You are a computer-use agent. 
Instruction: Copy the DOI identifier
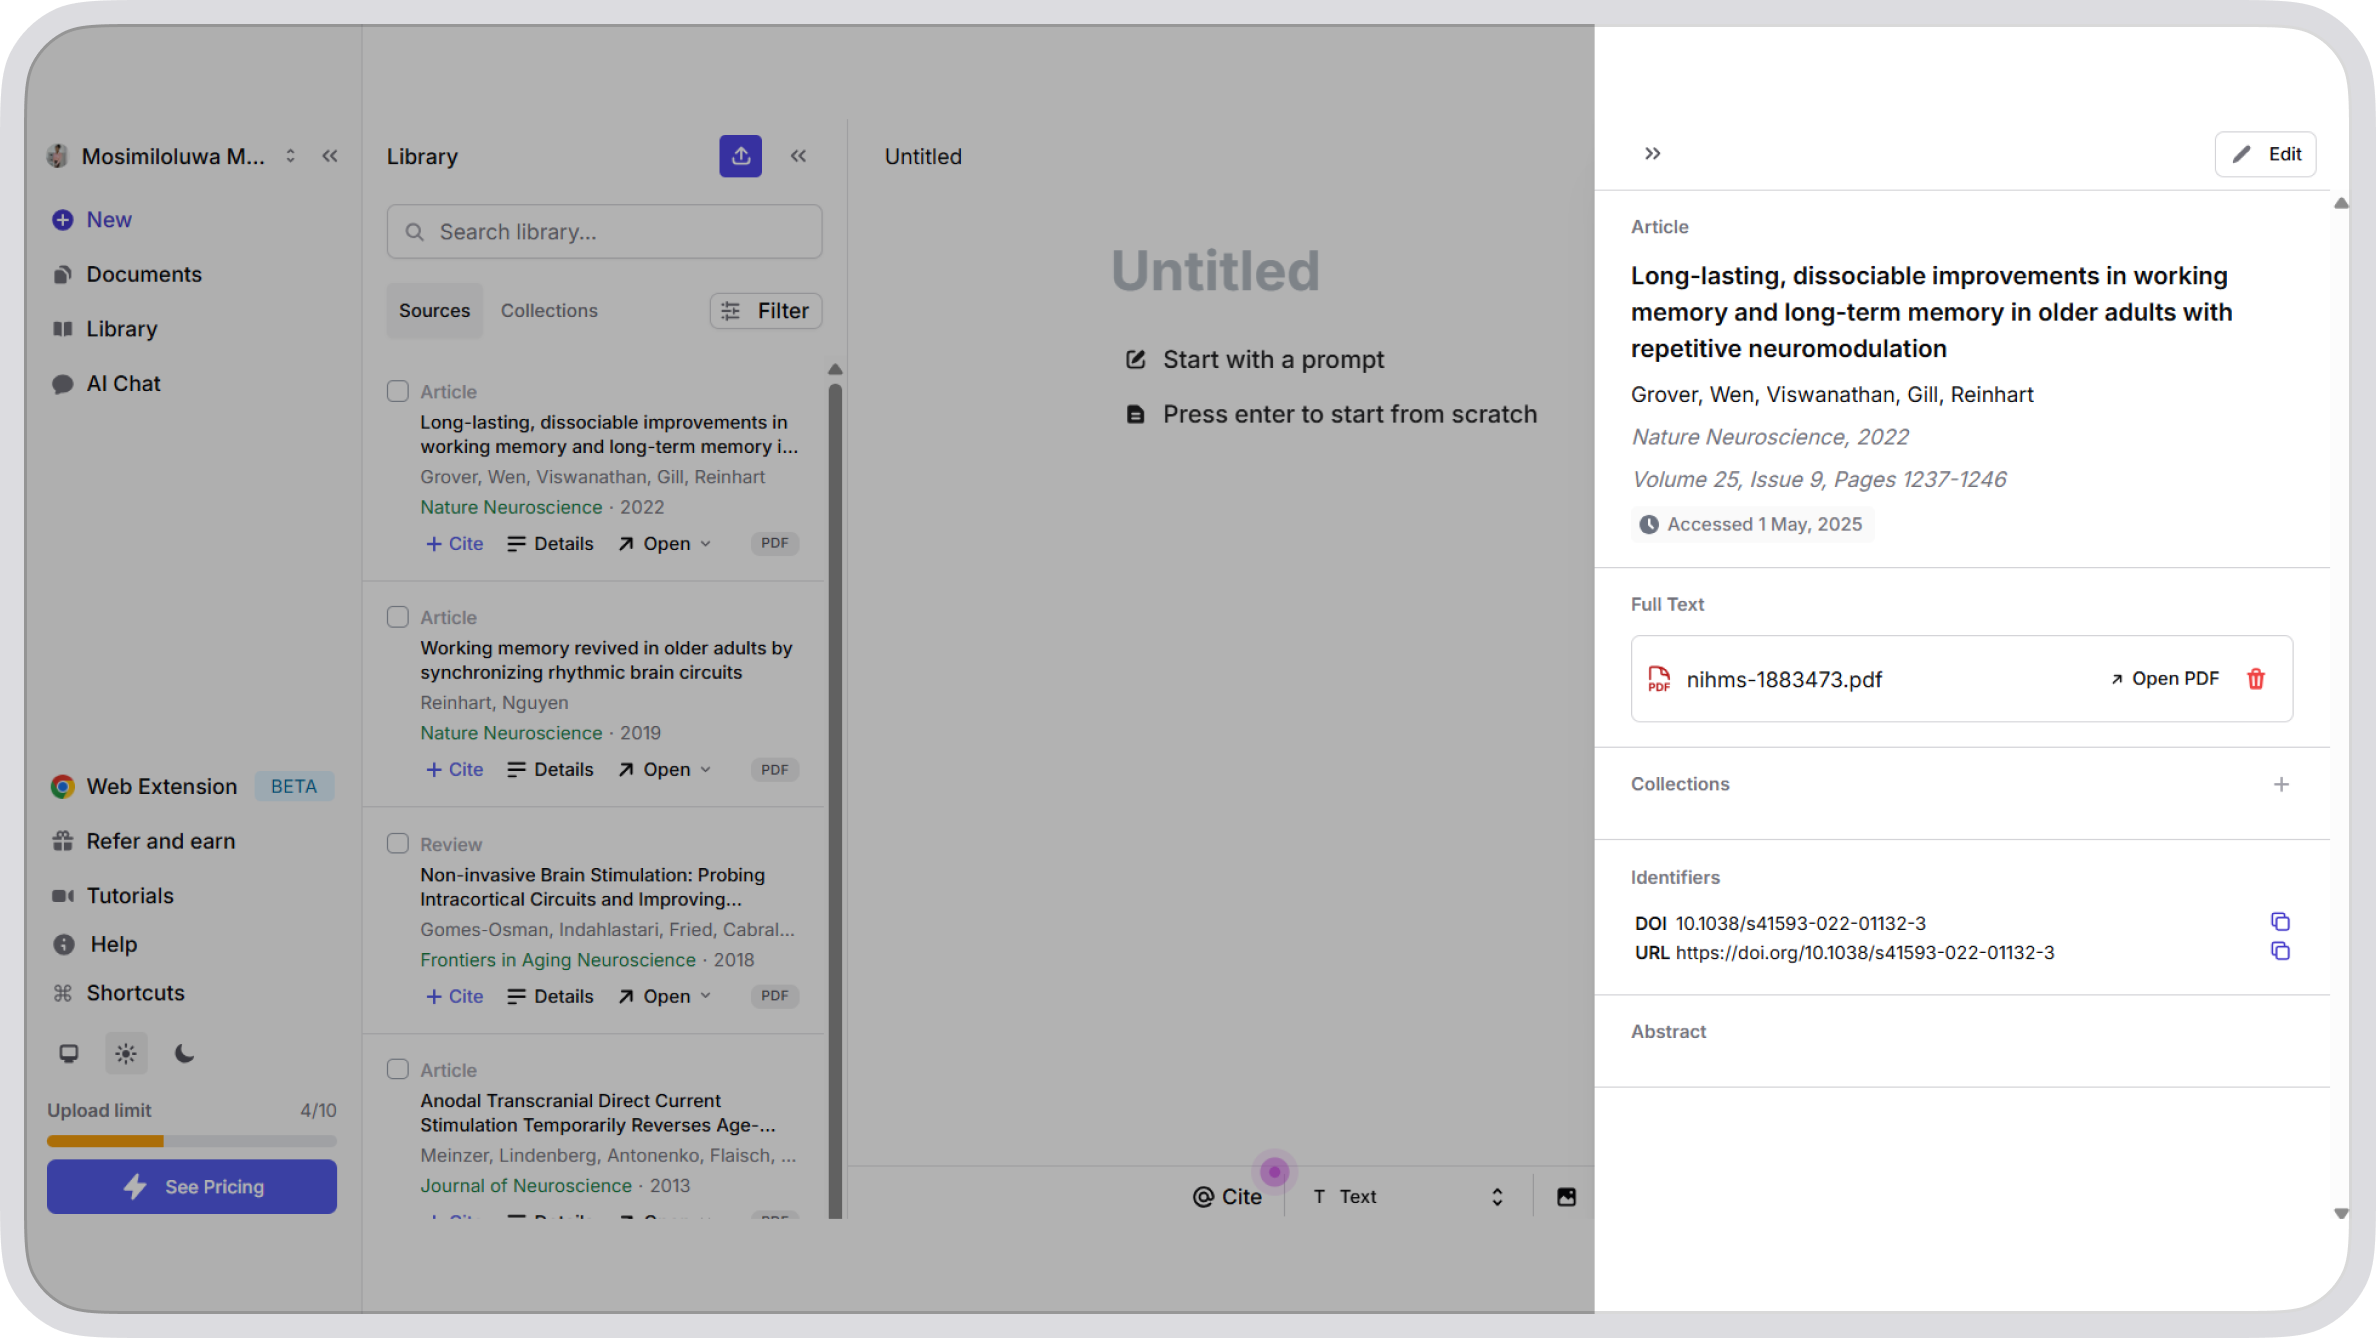click(2280, 922)
